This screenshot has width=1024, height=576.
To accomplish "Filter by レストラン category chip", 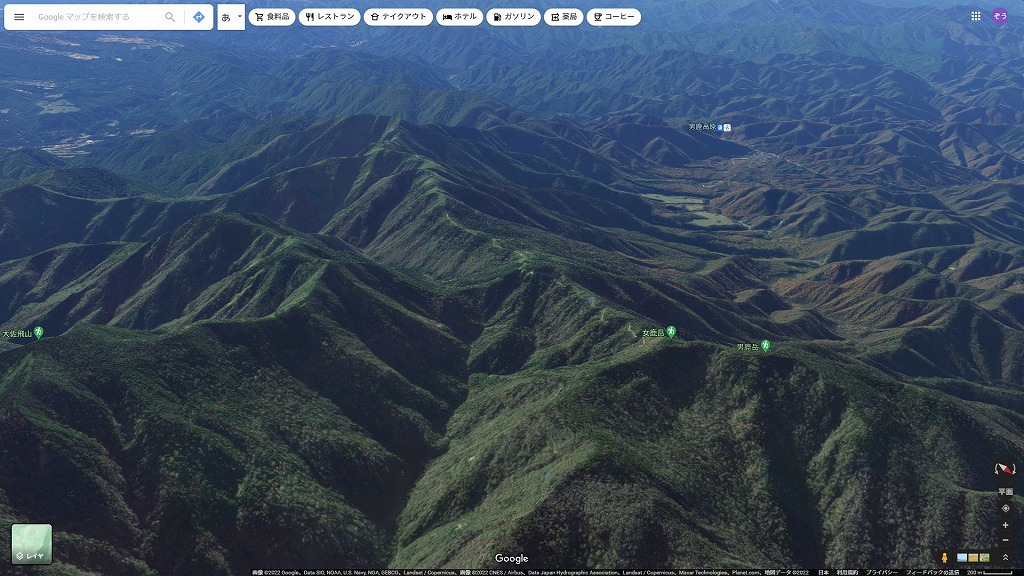I will (328, 17).
